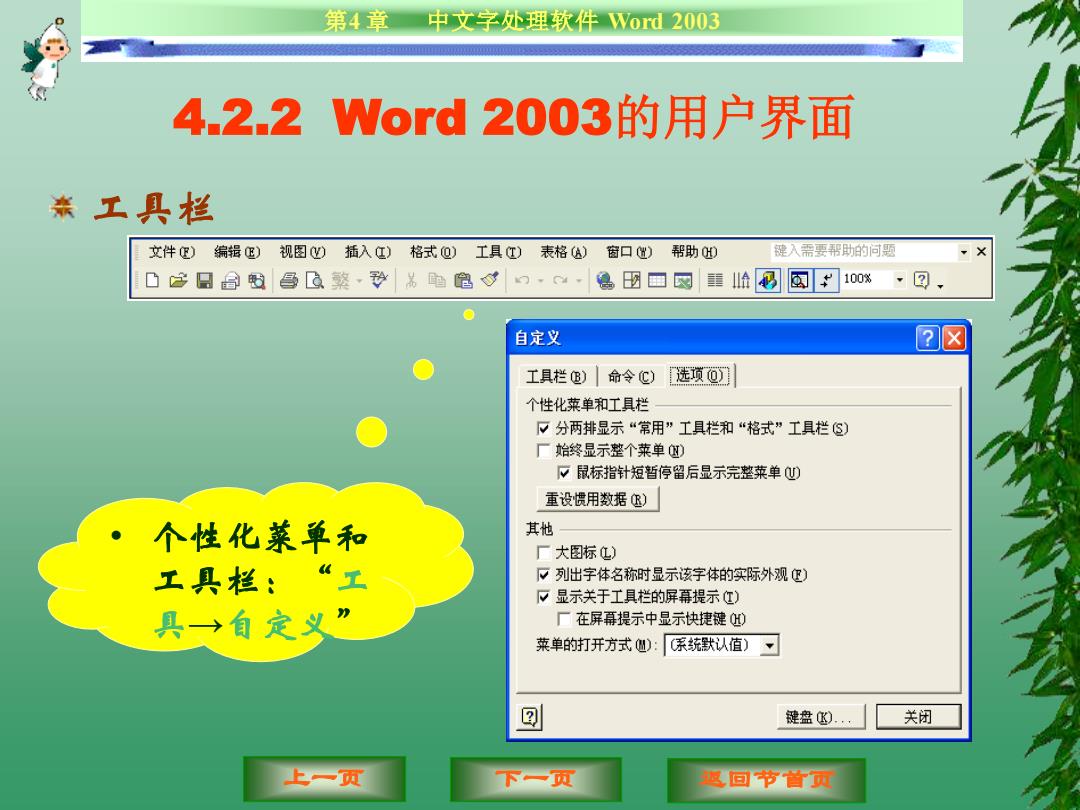This screenshot has width=1080, height=810.
Task: Switch to the 命令(C) tab
Action: pyautogui.click(x=631, y=376)
